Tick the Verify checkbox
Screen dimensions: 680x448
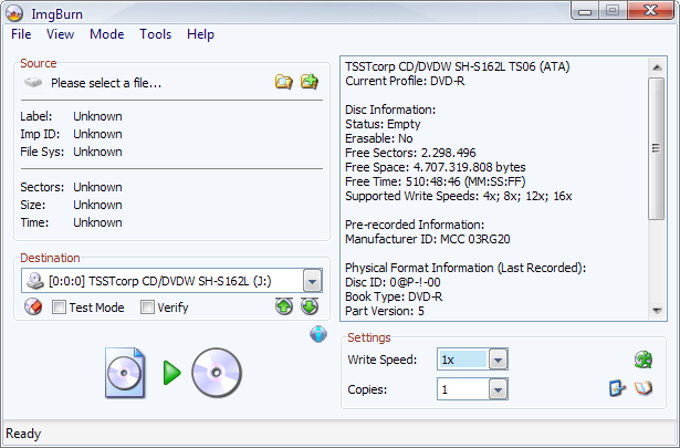click(147, 307)
